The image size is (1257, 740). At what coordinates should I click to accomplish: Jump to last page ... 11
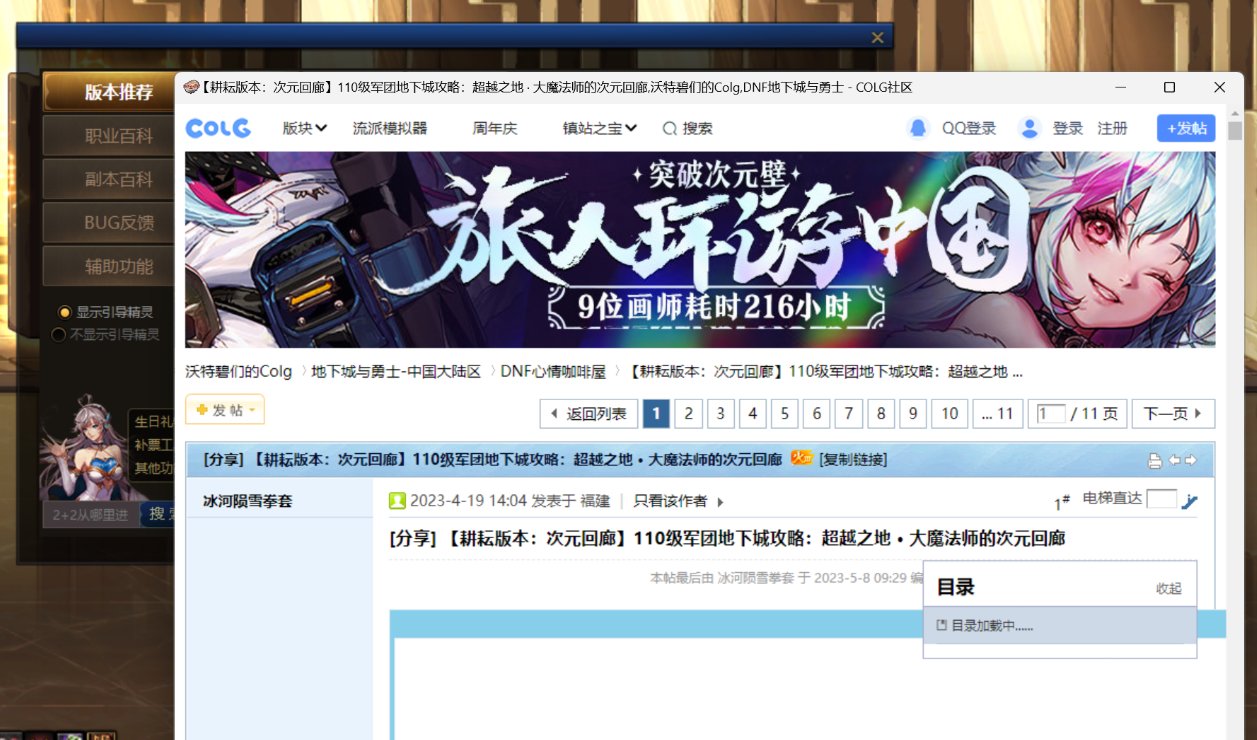997,414
